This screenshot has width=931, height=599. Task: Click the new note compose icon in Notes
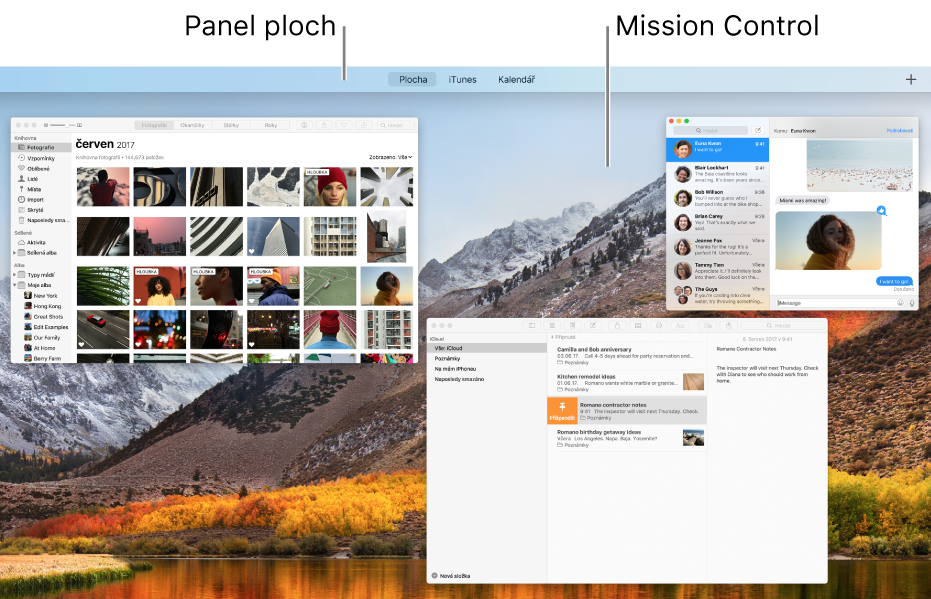pos(593,325)
